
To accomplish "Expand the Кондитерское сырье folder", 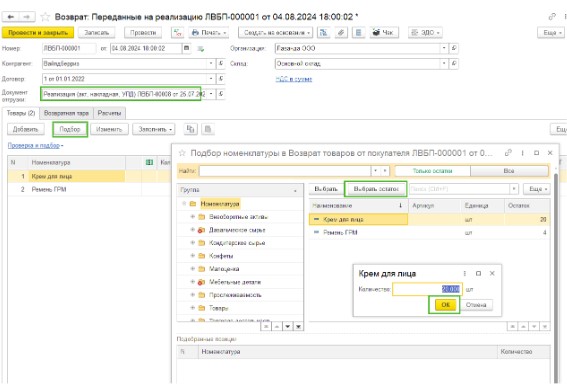I will coord(192,243).
